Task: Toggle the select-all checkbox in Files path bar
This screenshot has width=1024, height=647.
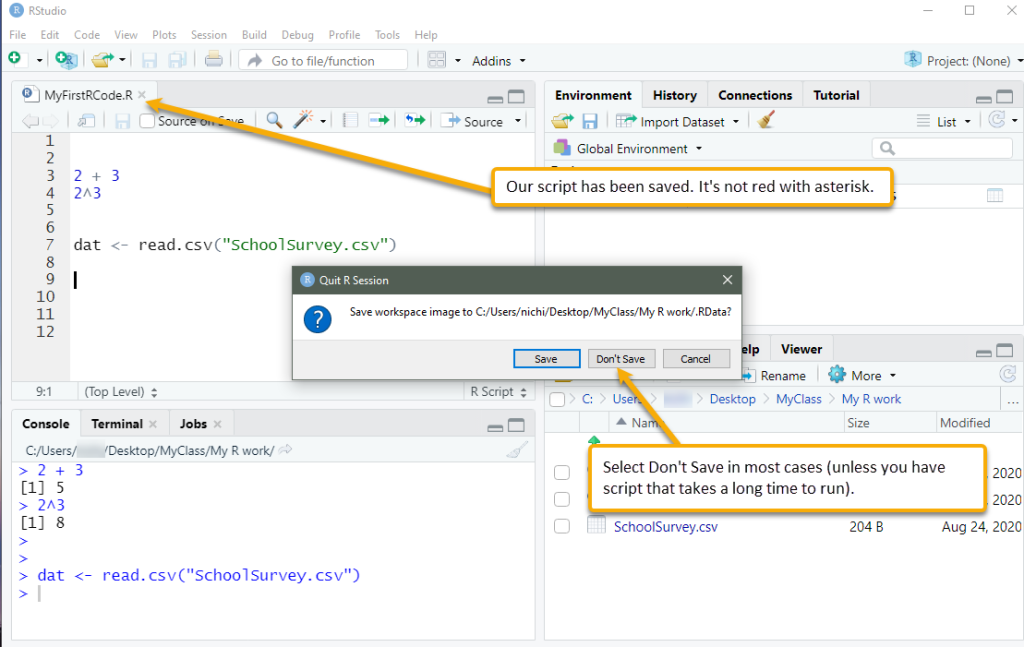Action: point(557,399)
